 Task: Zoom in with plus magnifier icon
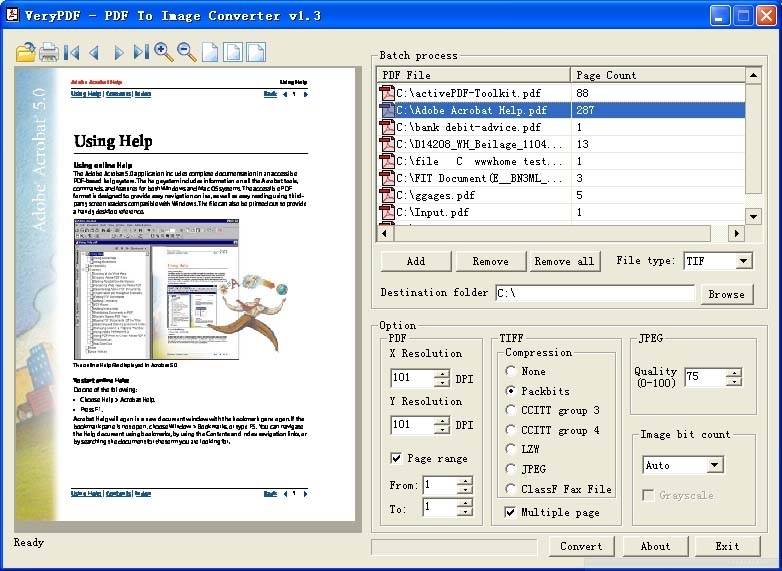pyautogui.click(x=164, y=52)
